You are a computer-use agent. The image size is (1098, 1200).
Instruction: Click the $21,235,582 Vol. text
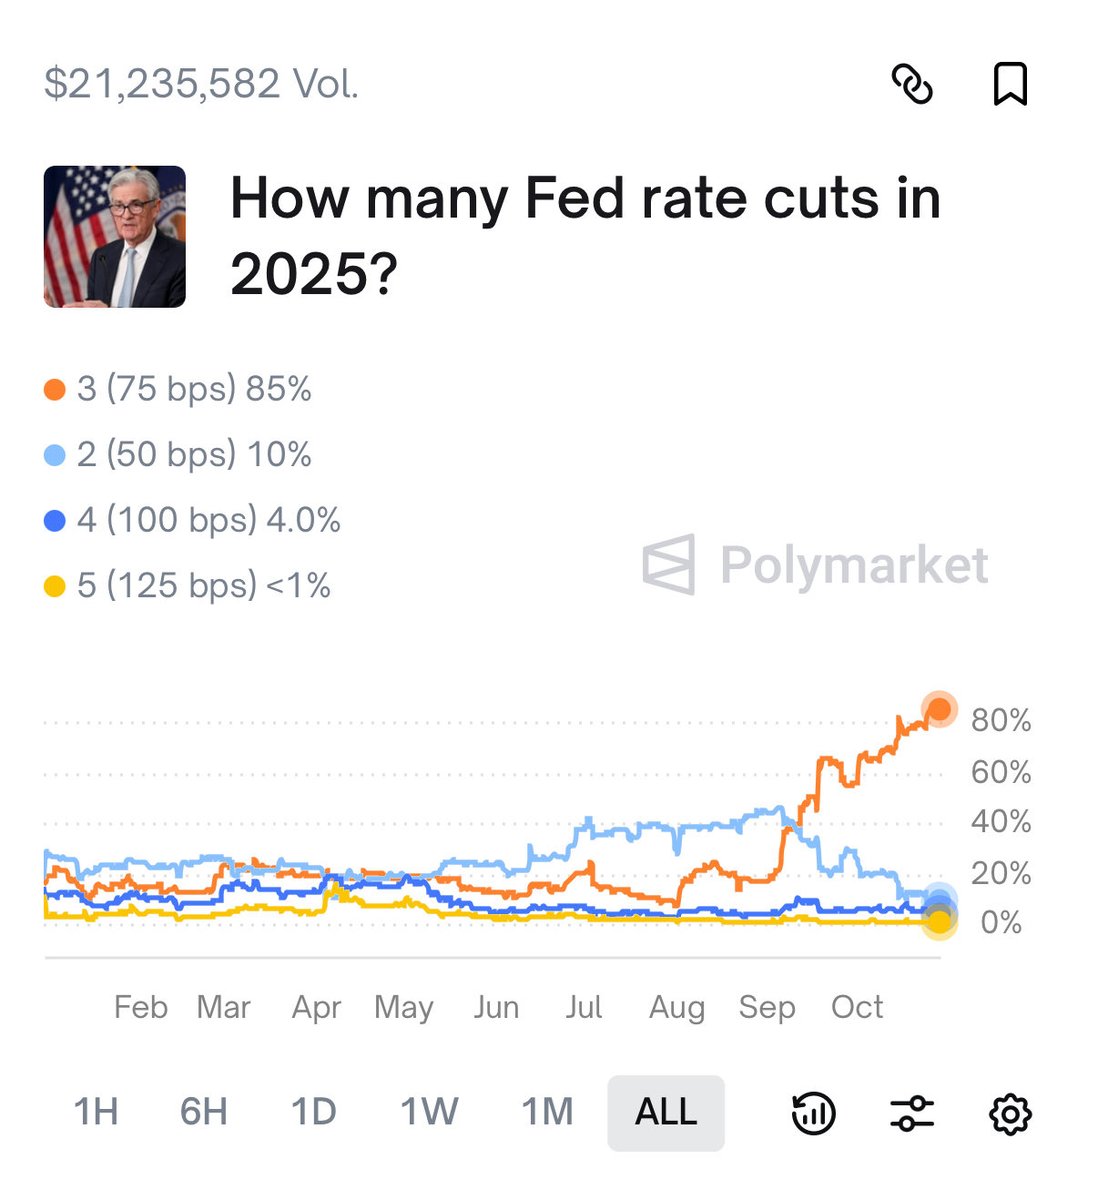coord(201,84)
